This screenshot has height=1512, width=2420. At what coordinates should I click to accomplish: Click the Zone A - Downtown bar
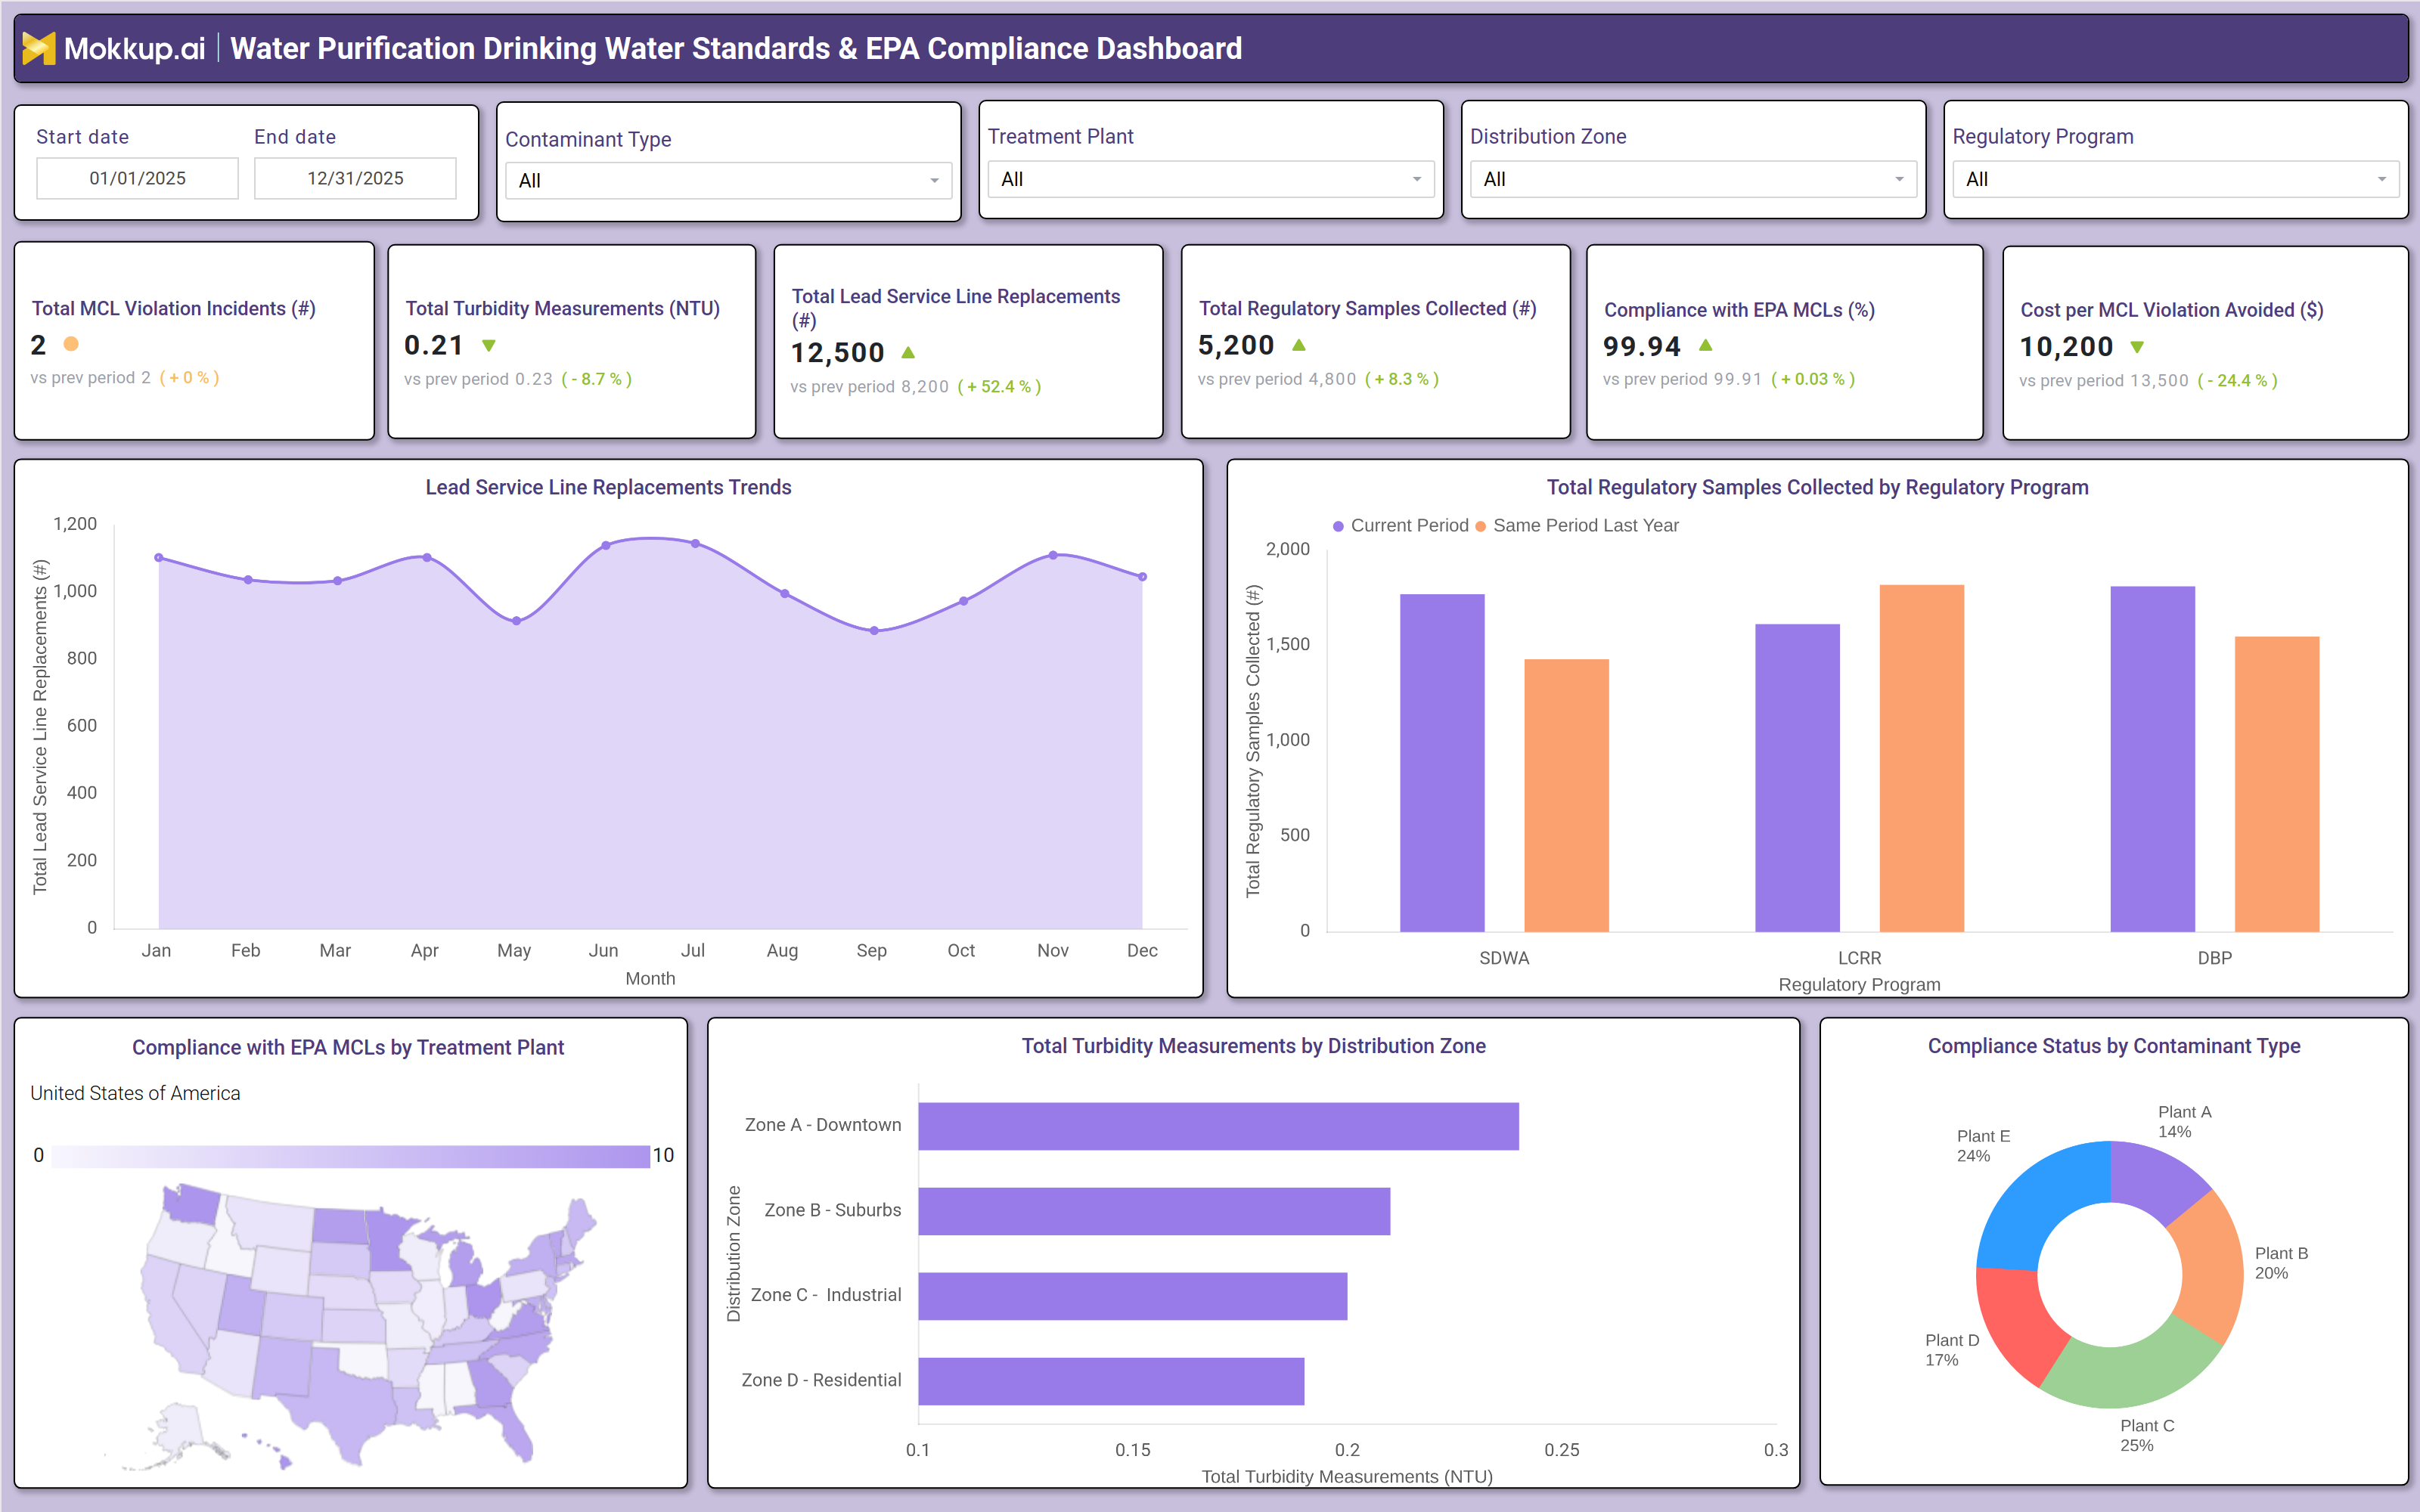click(x=1218, y=1126)
